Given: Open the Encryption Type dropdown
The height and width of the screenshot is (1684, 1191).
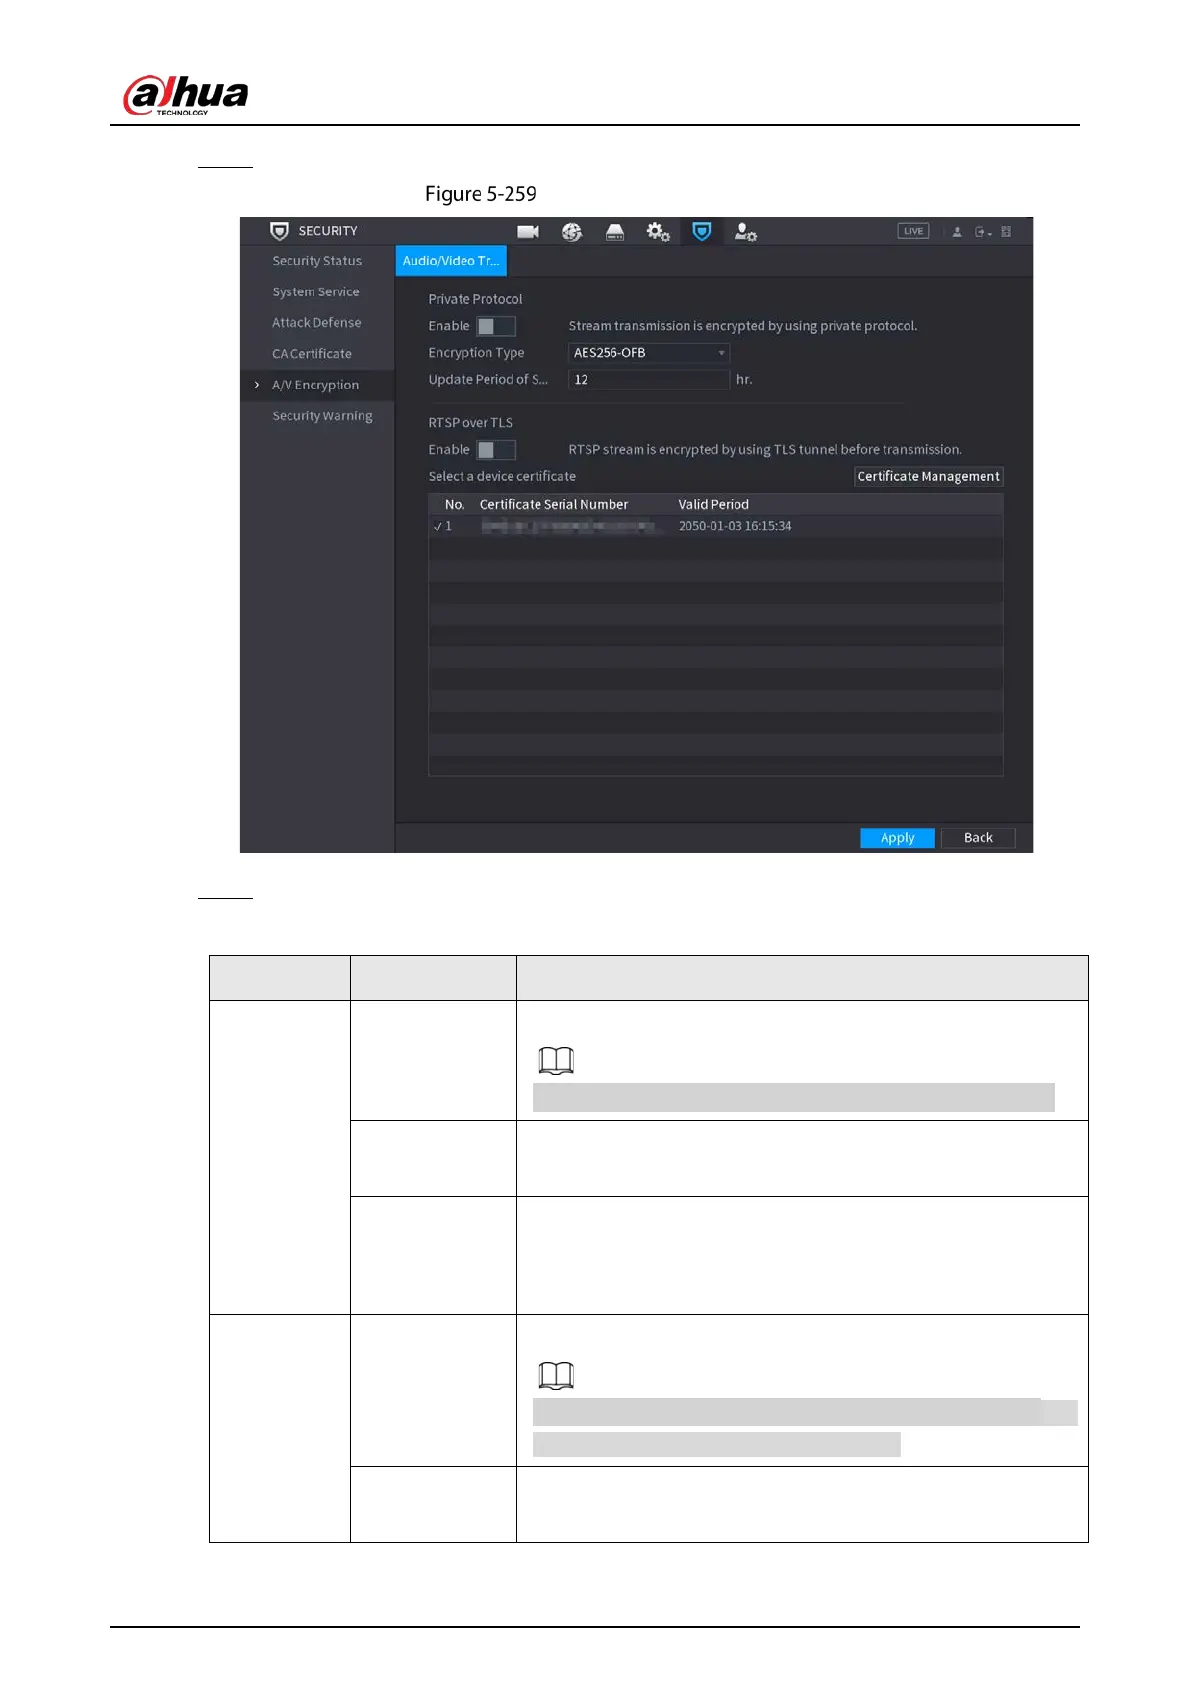Looking at the screenshot, I should click(x=649, y=353).
